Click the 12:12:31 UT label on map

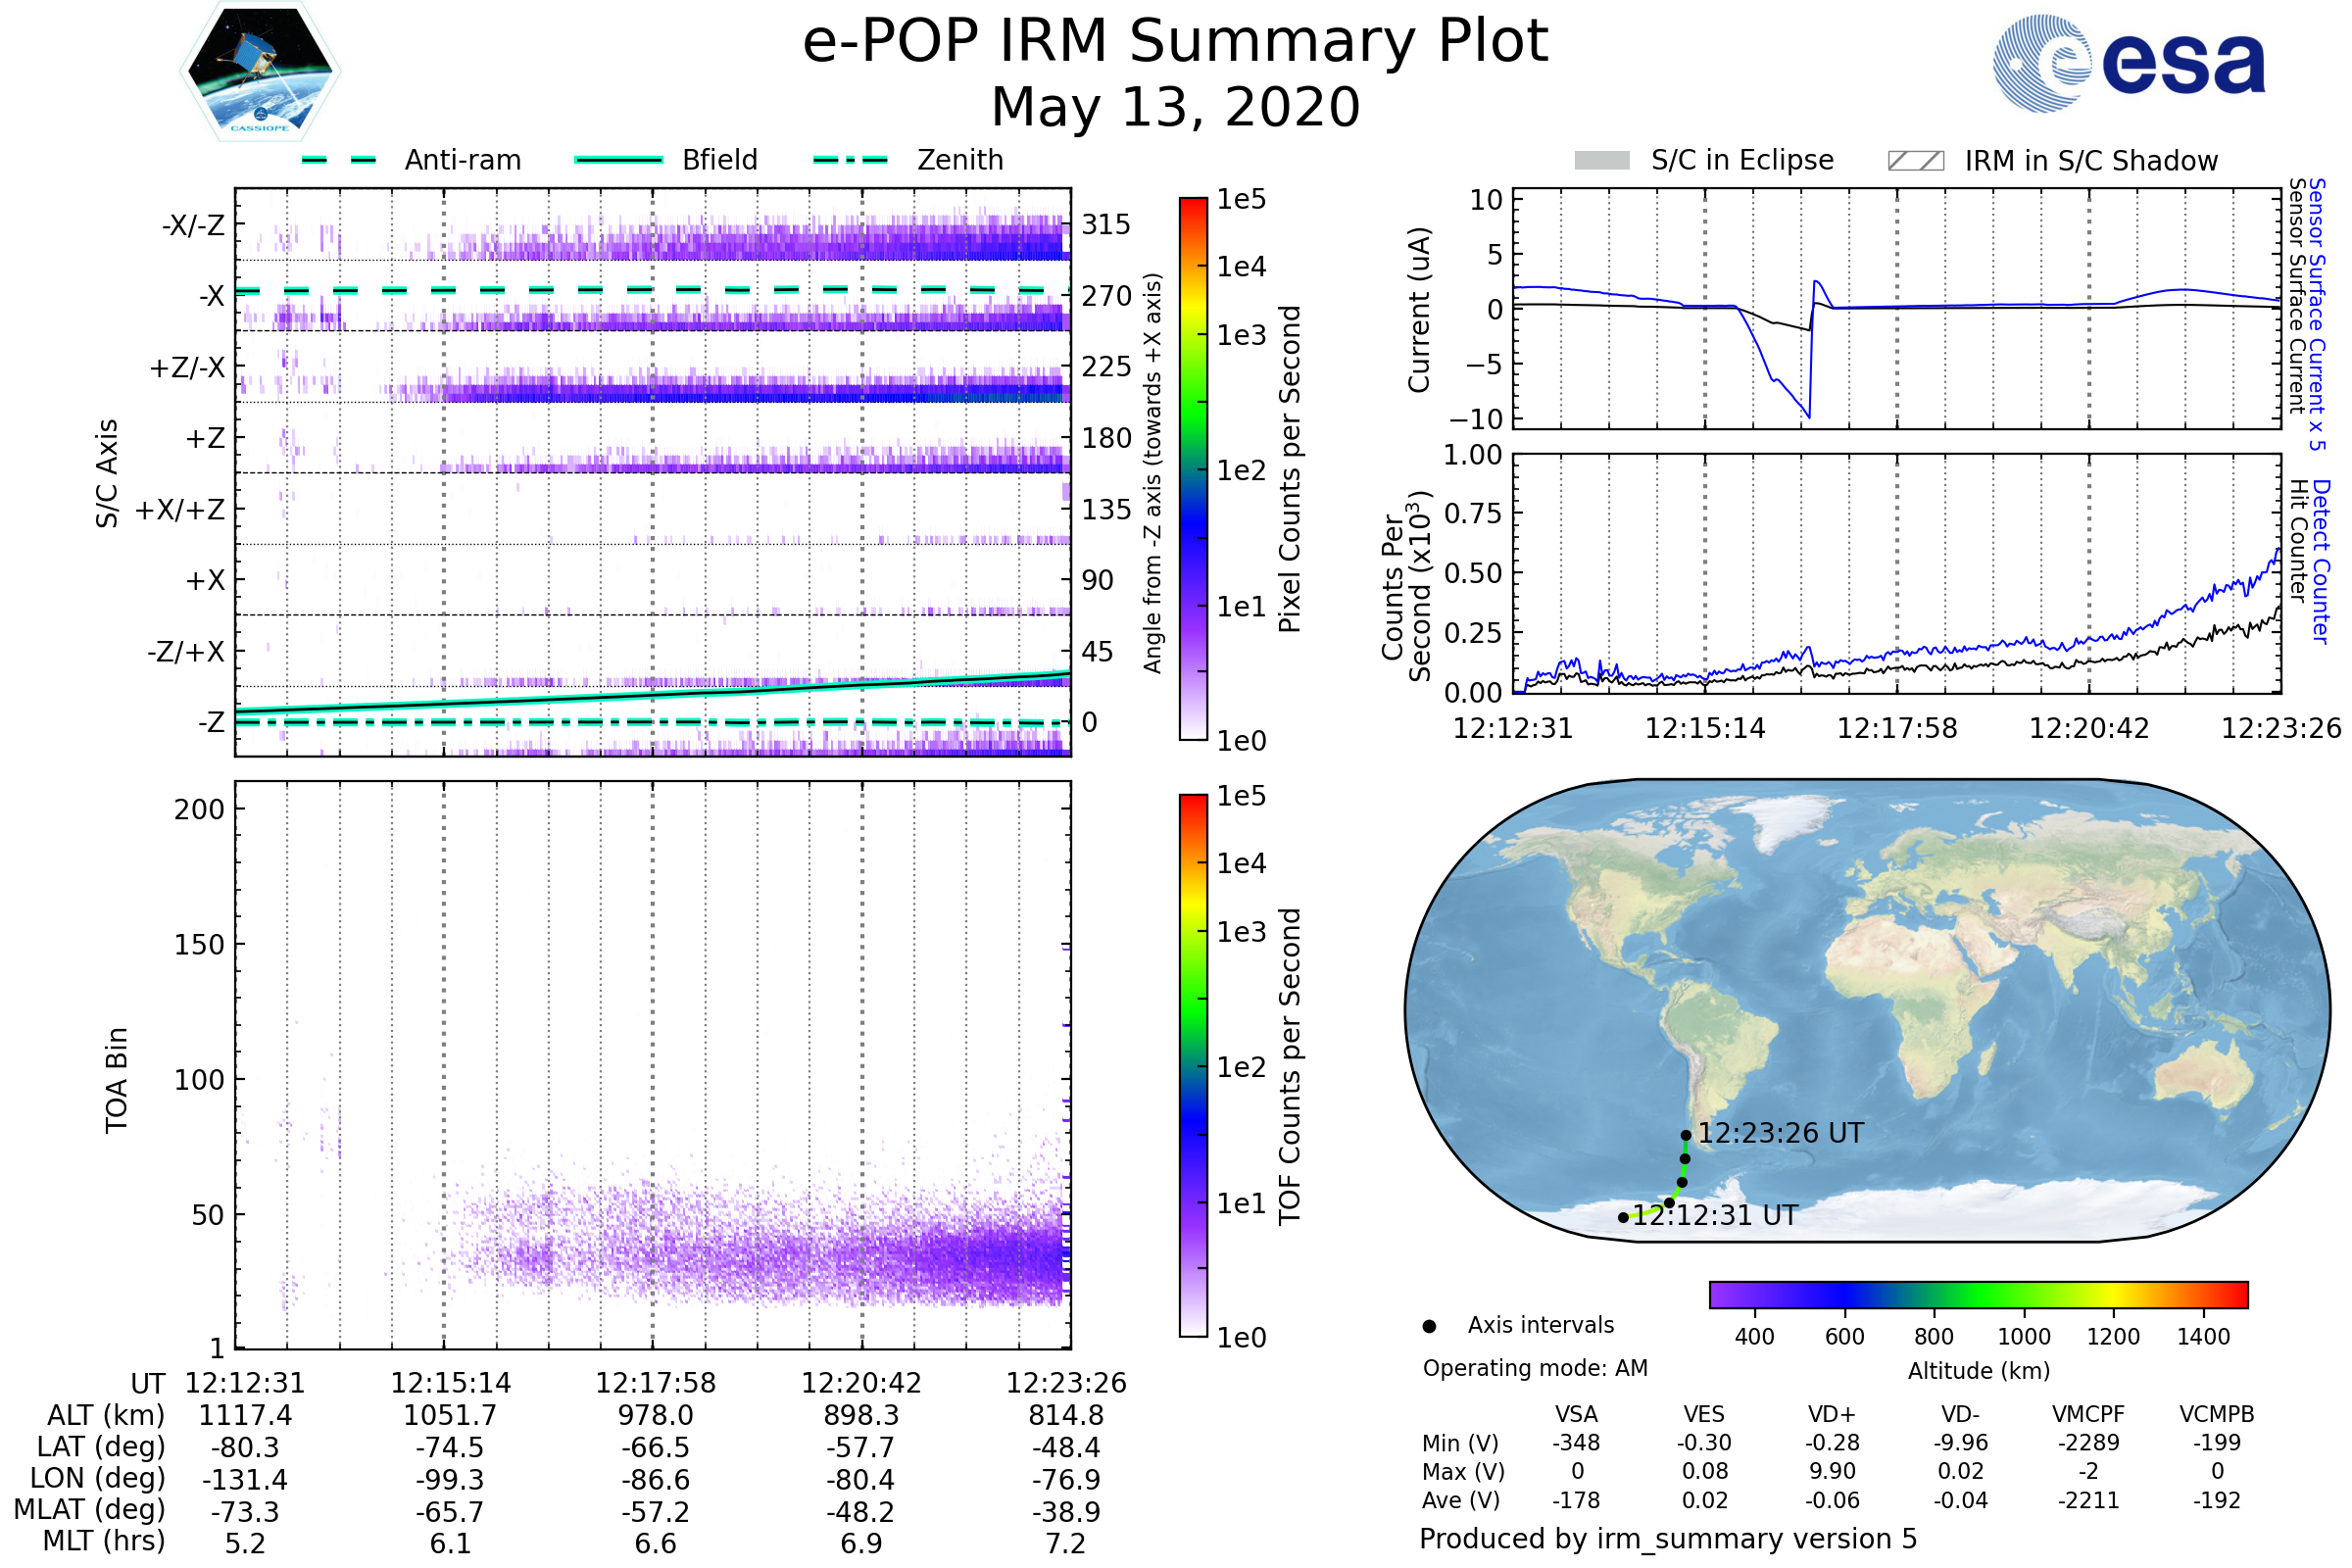pos(1714,1215)
